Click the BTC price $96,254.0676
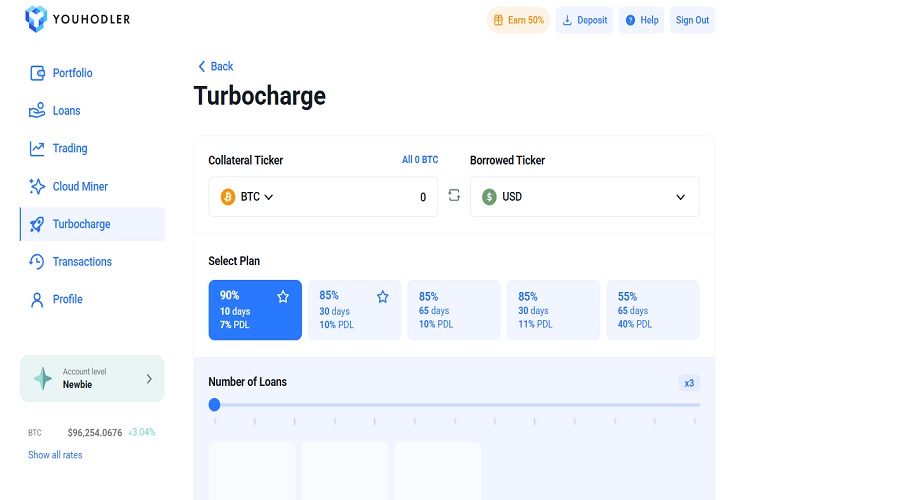900x500 pixels. (x=95, y=432)
